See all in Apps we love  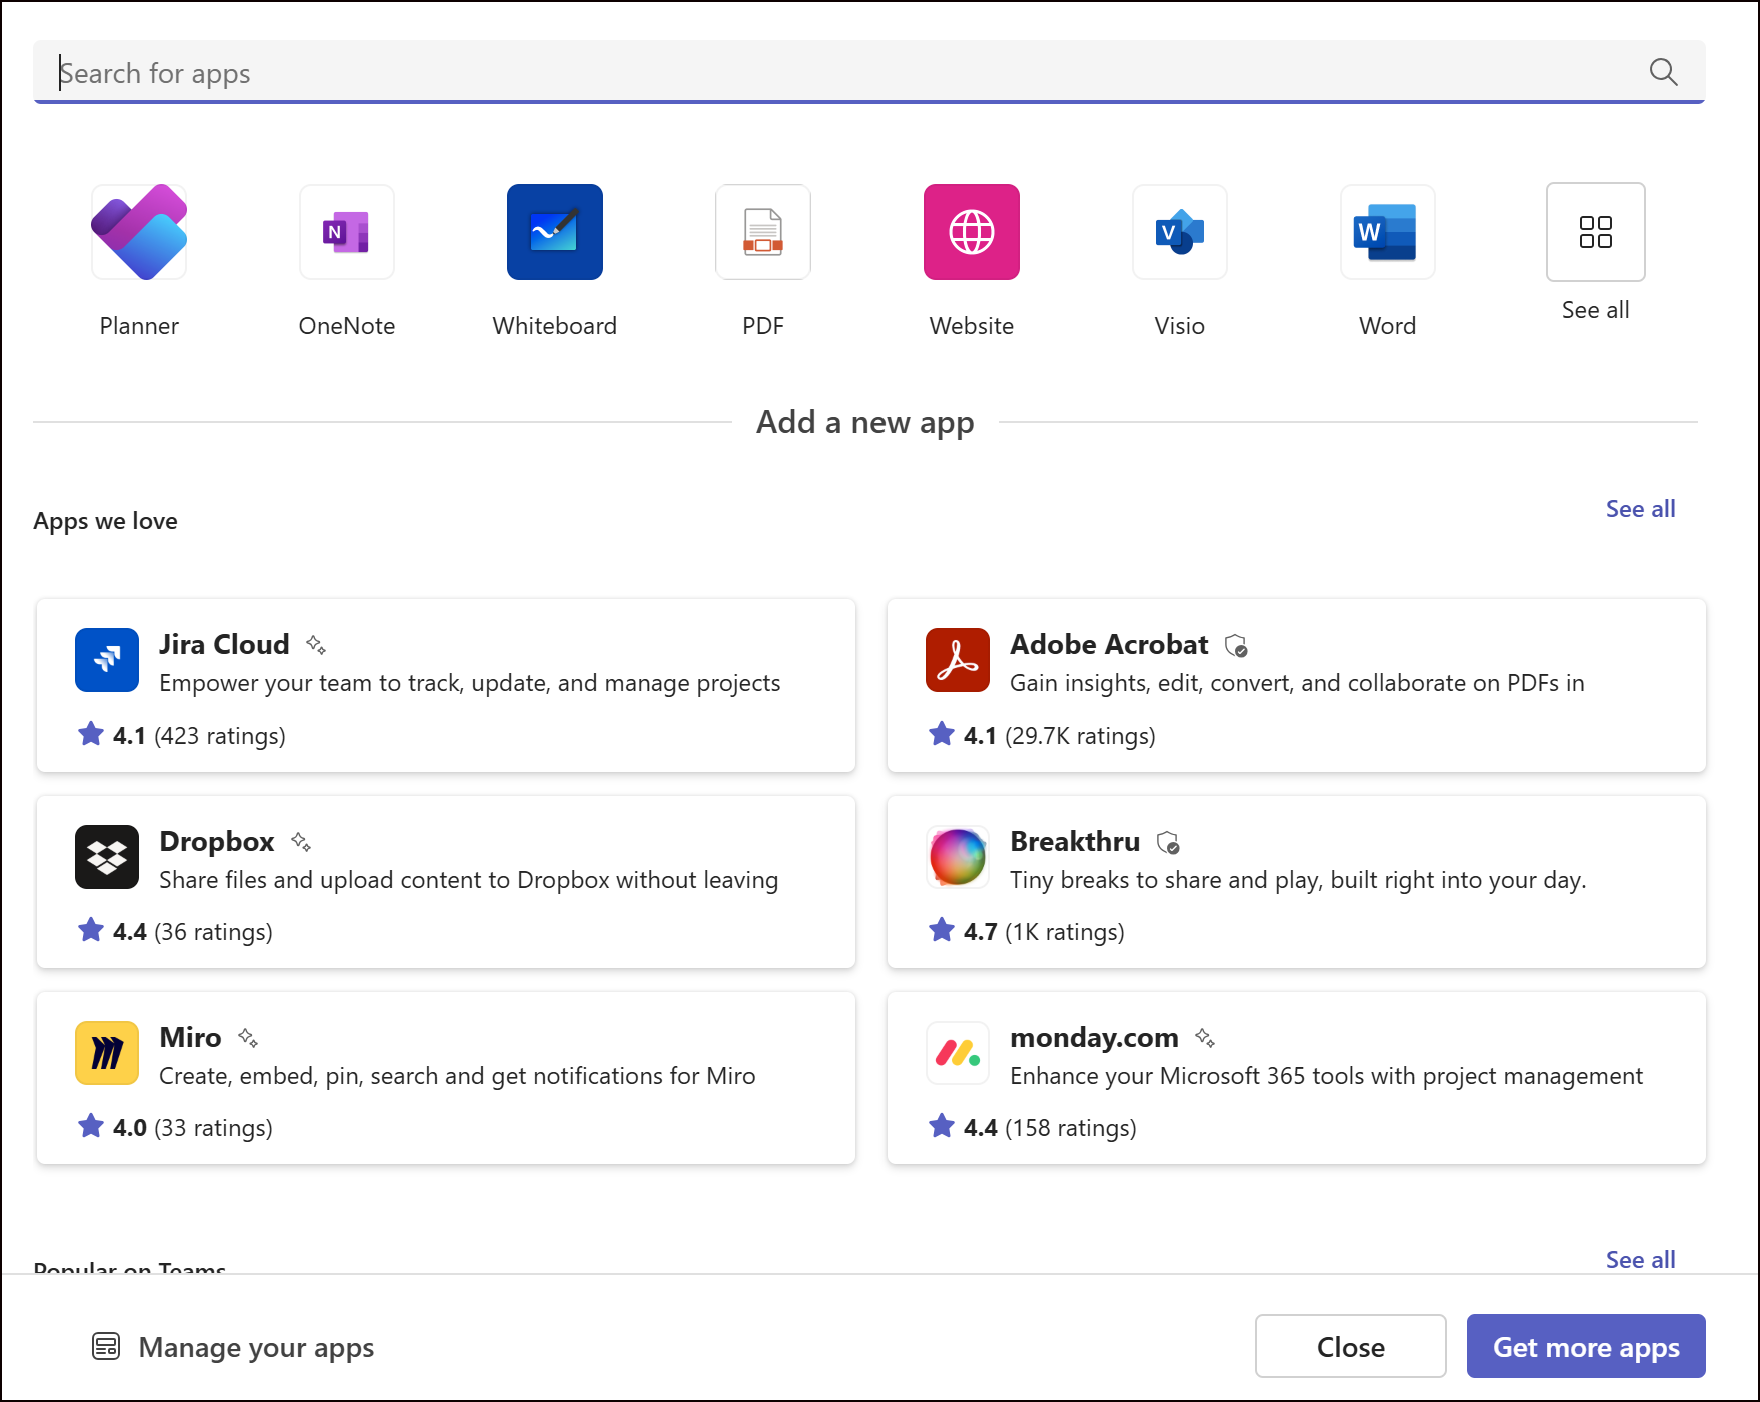[1640, 509]
